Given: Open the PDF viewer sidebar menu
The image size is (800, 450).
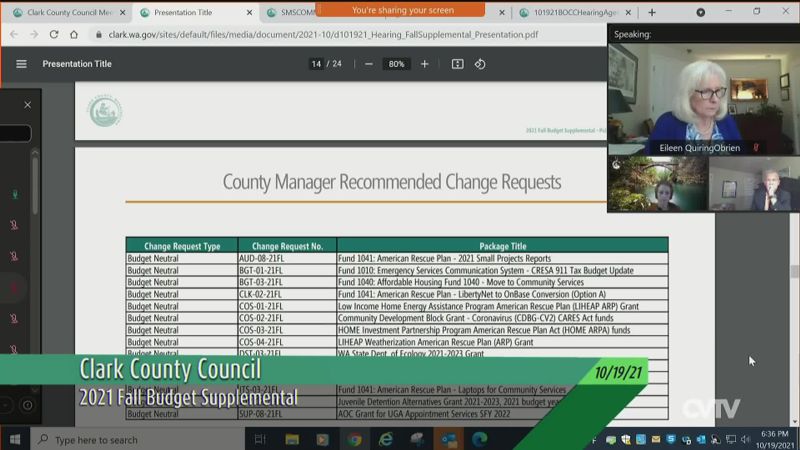Looking at the screenshot, I should click(21, 64).
